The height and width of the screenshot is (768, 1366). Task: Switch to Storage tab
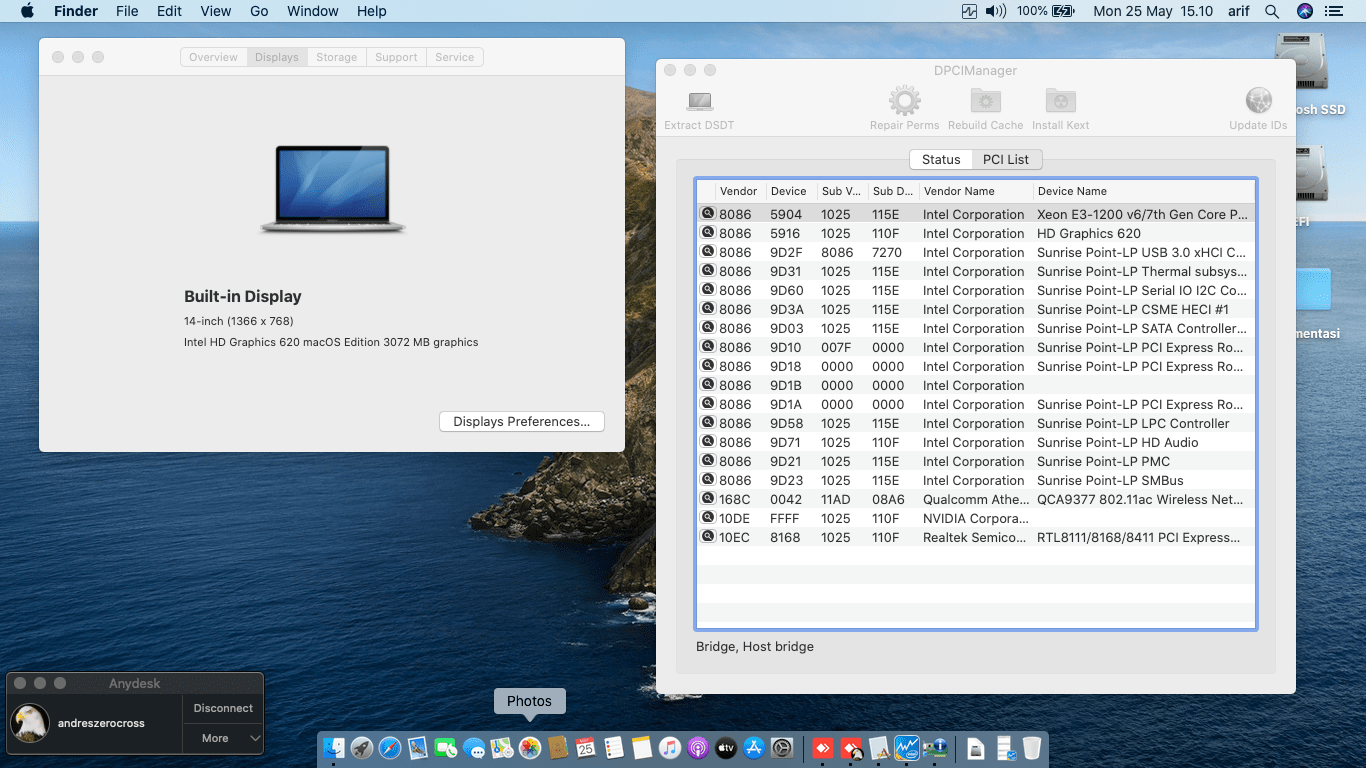point(337,57)
